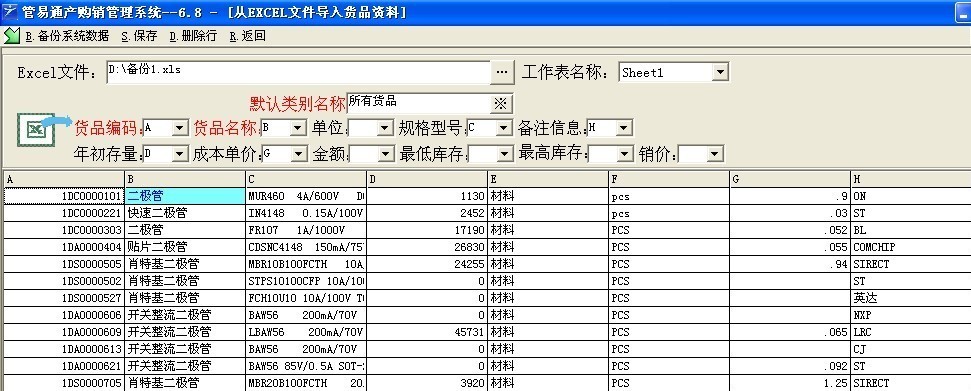Click the 英达 remark cell

coord(911,298)
